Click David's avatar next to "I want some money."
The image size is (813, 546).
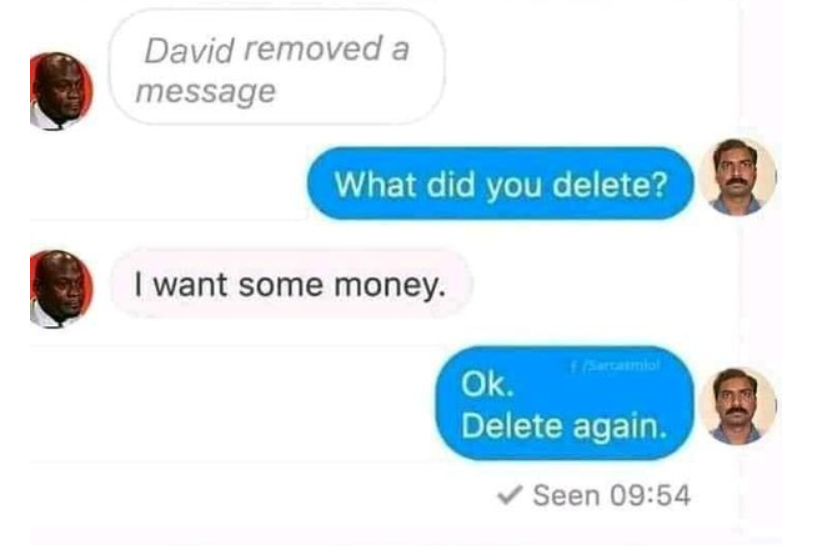click(61, 289)
